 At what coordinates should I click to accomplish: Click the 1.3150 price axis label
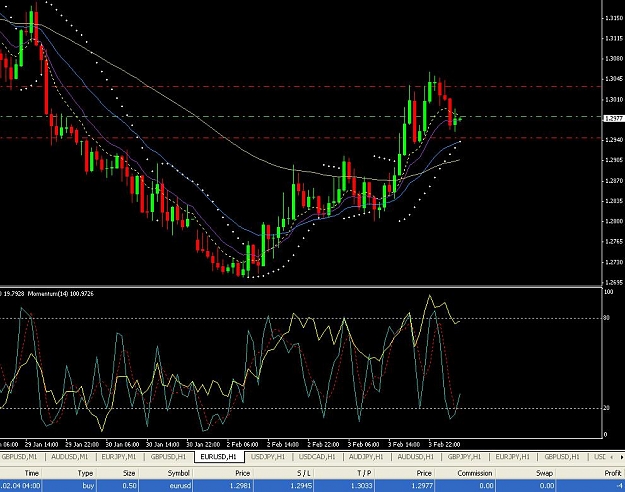(x=614, y=18)
